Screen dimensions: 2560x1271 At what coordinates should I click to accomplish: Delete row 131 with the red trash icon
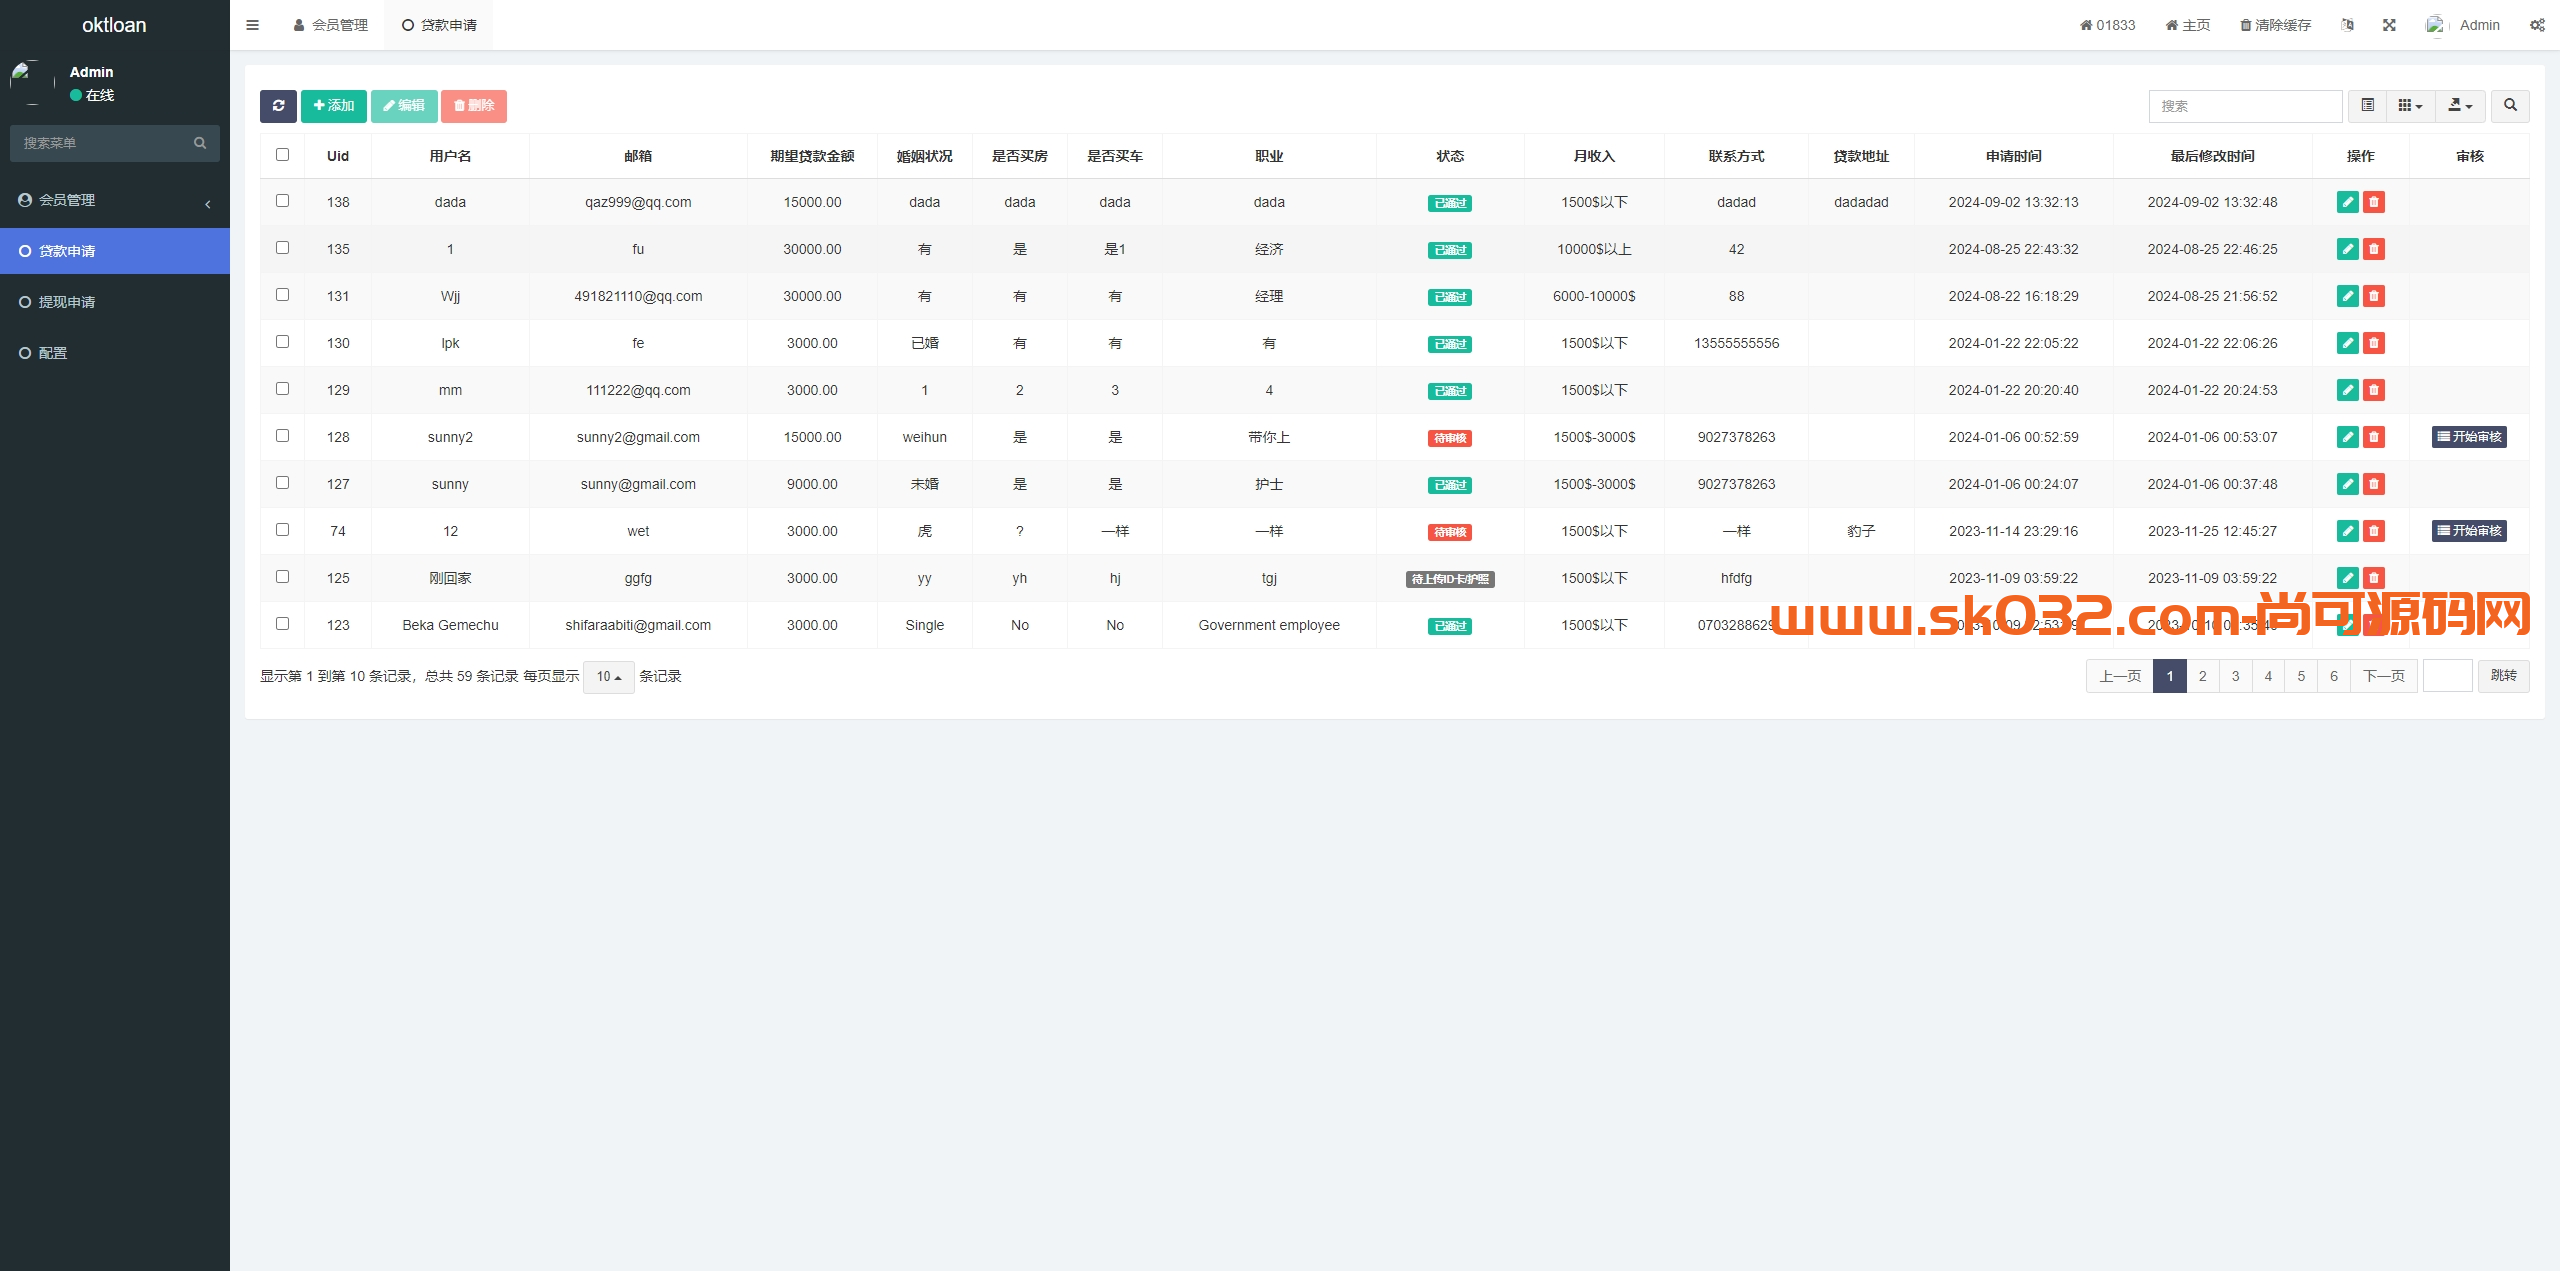pyautogui.click(x=2374, y=296)
